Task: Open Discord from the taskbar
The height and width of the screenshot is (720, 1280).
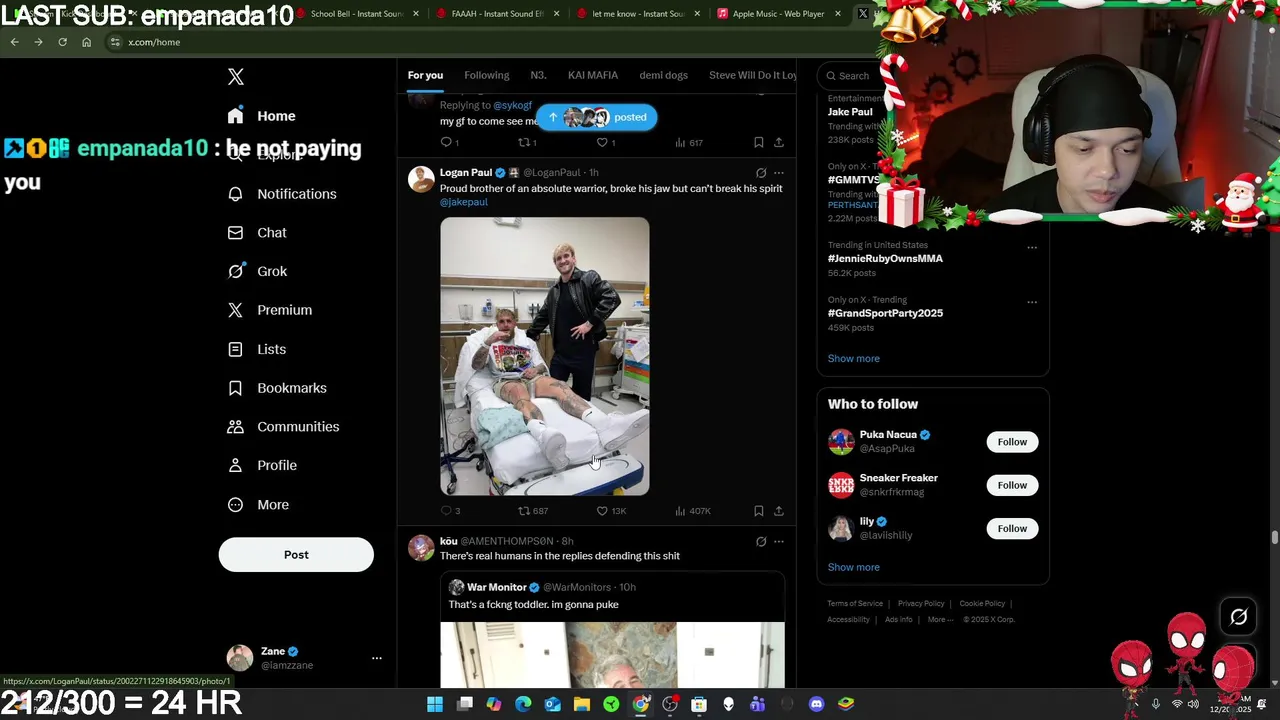Action: (x=816, y=704)
